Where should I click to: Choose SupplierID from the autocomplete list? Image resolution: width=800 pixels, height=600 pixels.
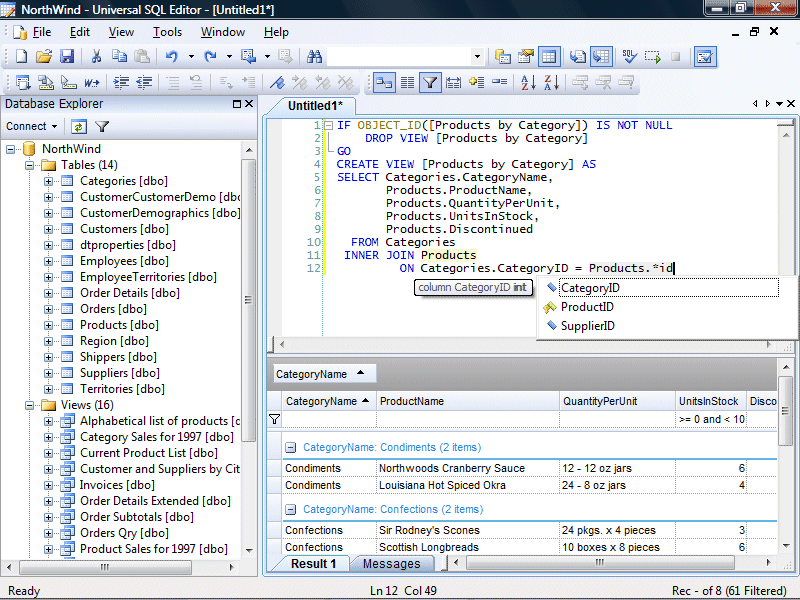click(668, 326)
